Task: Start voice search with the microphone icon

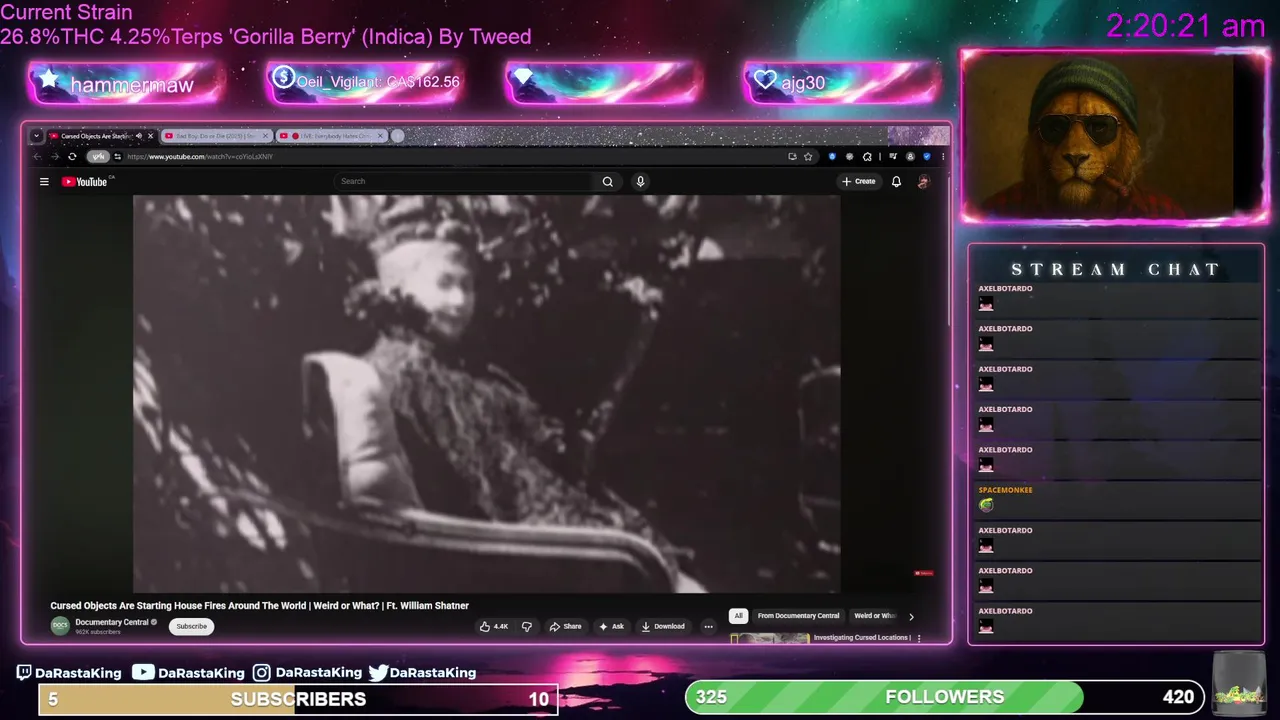Action: [x=640, y=181]
